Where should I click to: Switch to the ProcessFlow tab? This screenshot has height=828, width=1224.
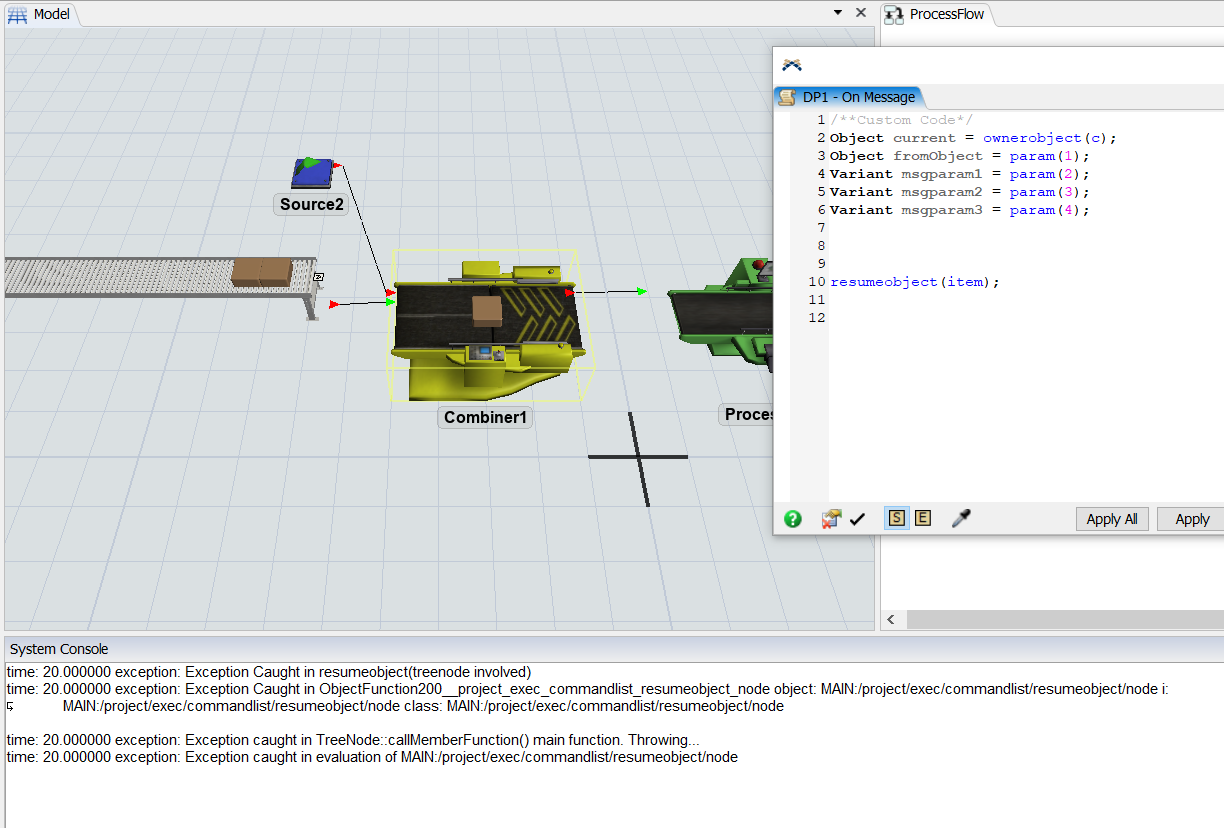935,14
